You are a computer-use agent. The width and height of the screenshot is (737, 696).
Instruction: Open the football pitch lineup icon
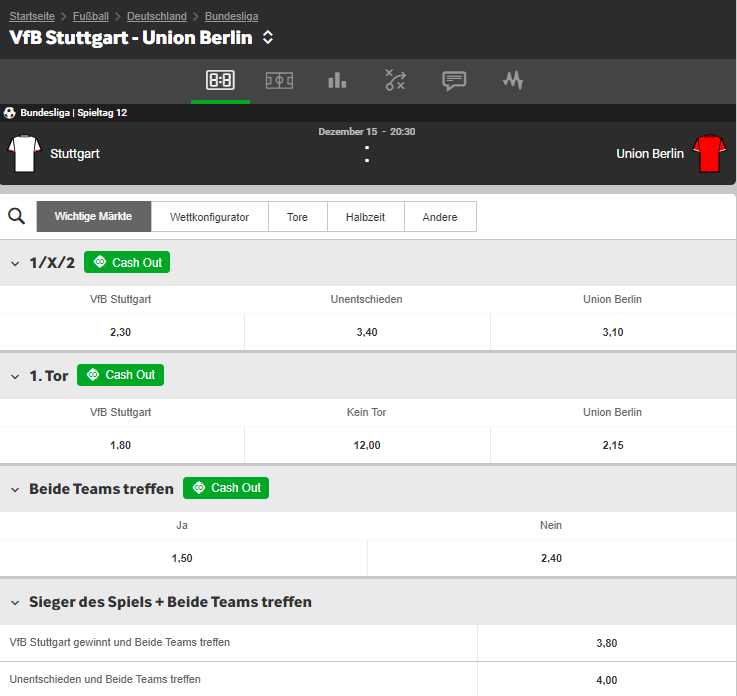pos(279,80)
